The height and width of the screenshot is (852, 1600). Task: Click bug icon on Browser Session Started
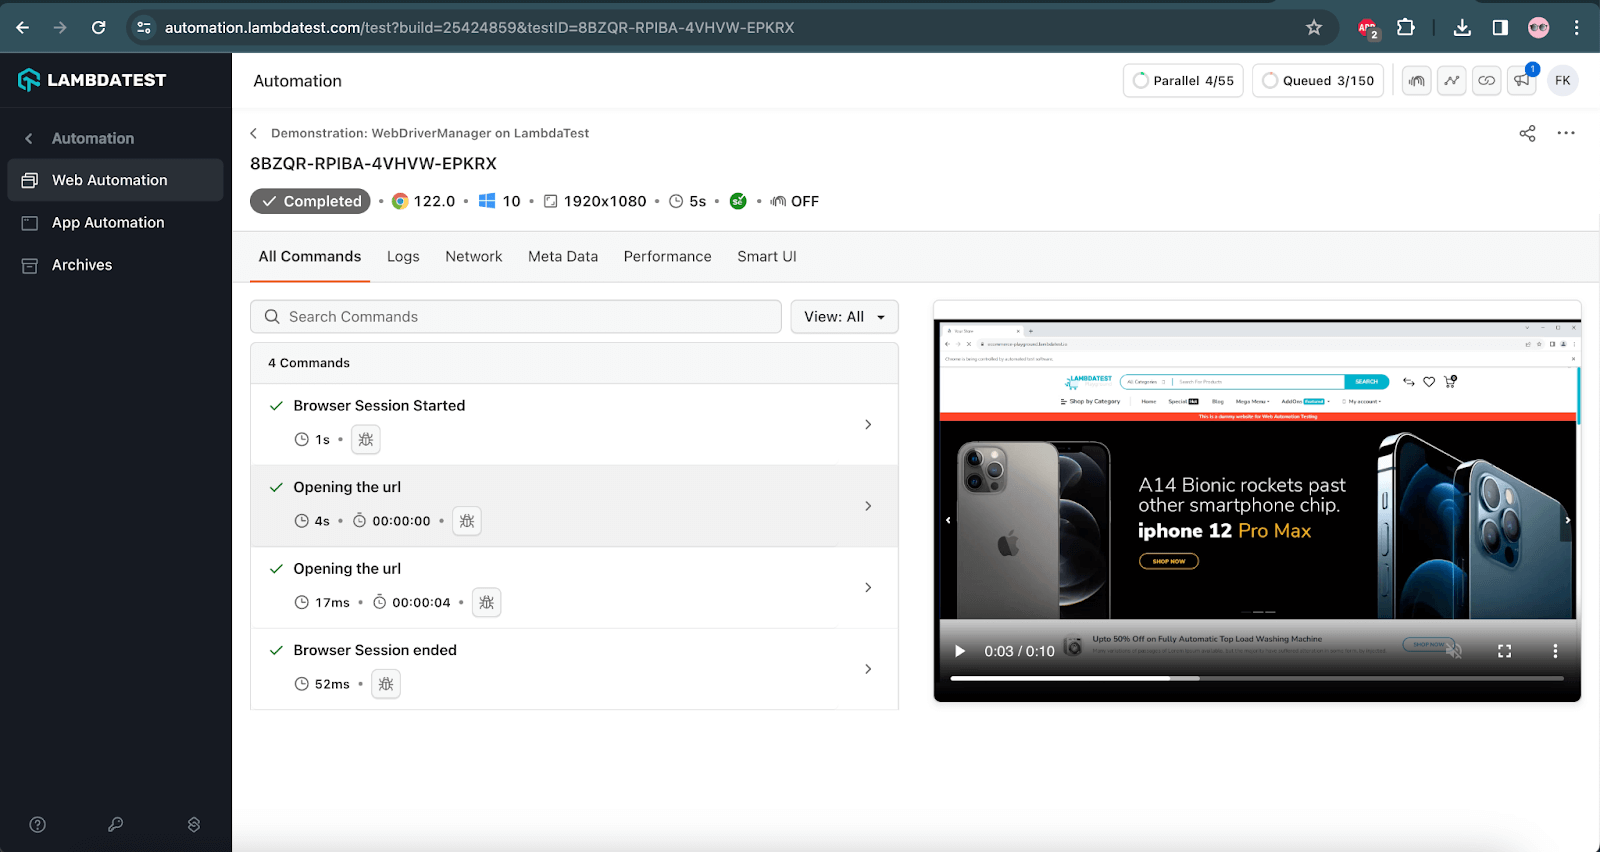[366, 439]
